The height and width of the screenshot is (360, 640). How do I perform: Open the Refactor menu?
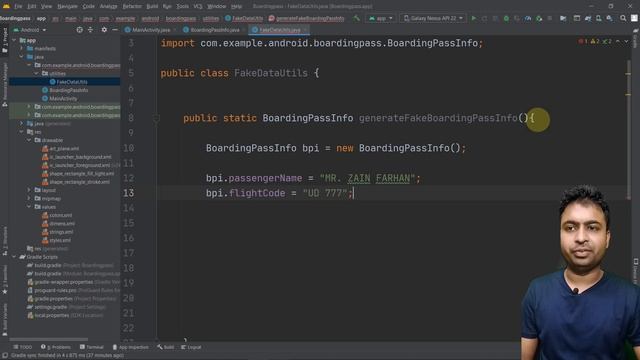(132, 7)
